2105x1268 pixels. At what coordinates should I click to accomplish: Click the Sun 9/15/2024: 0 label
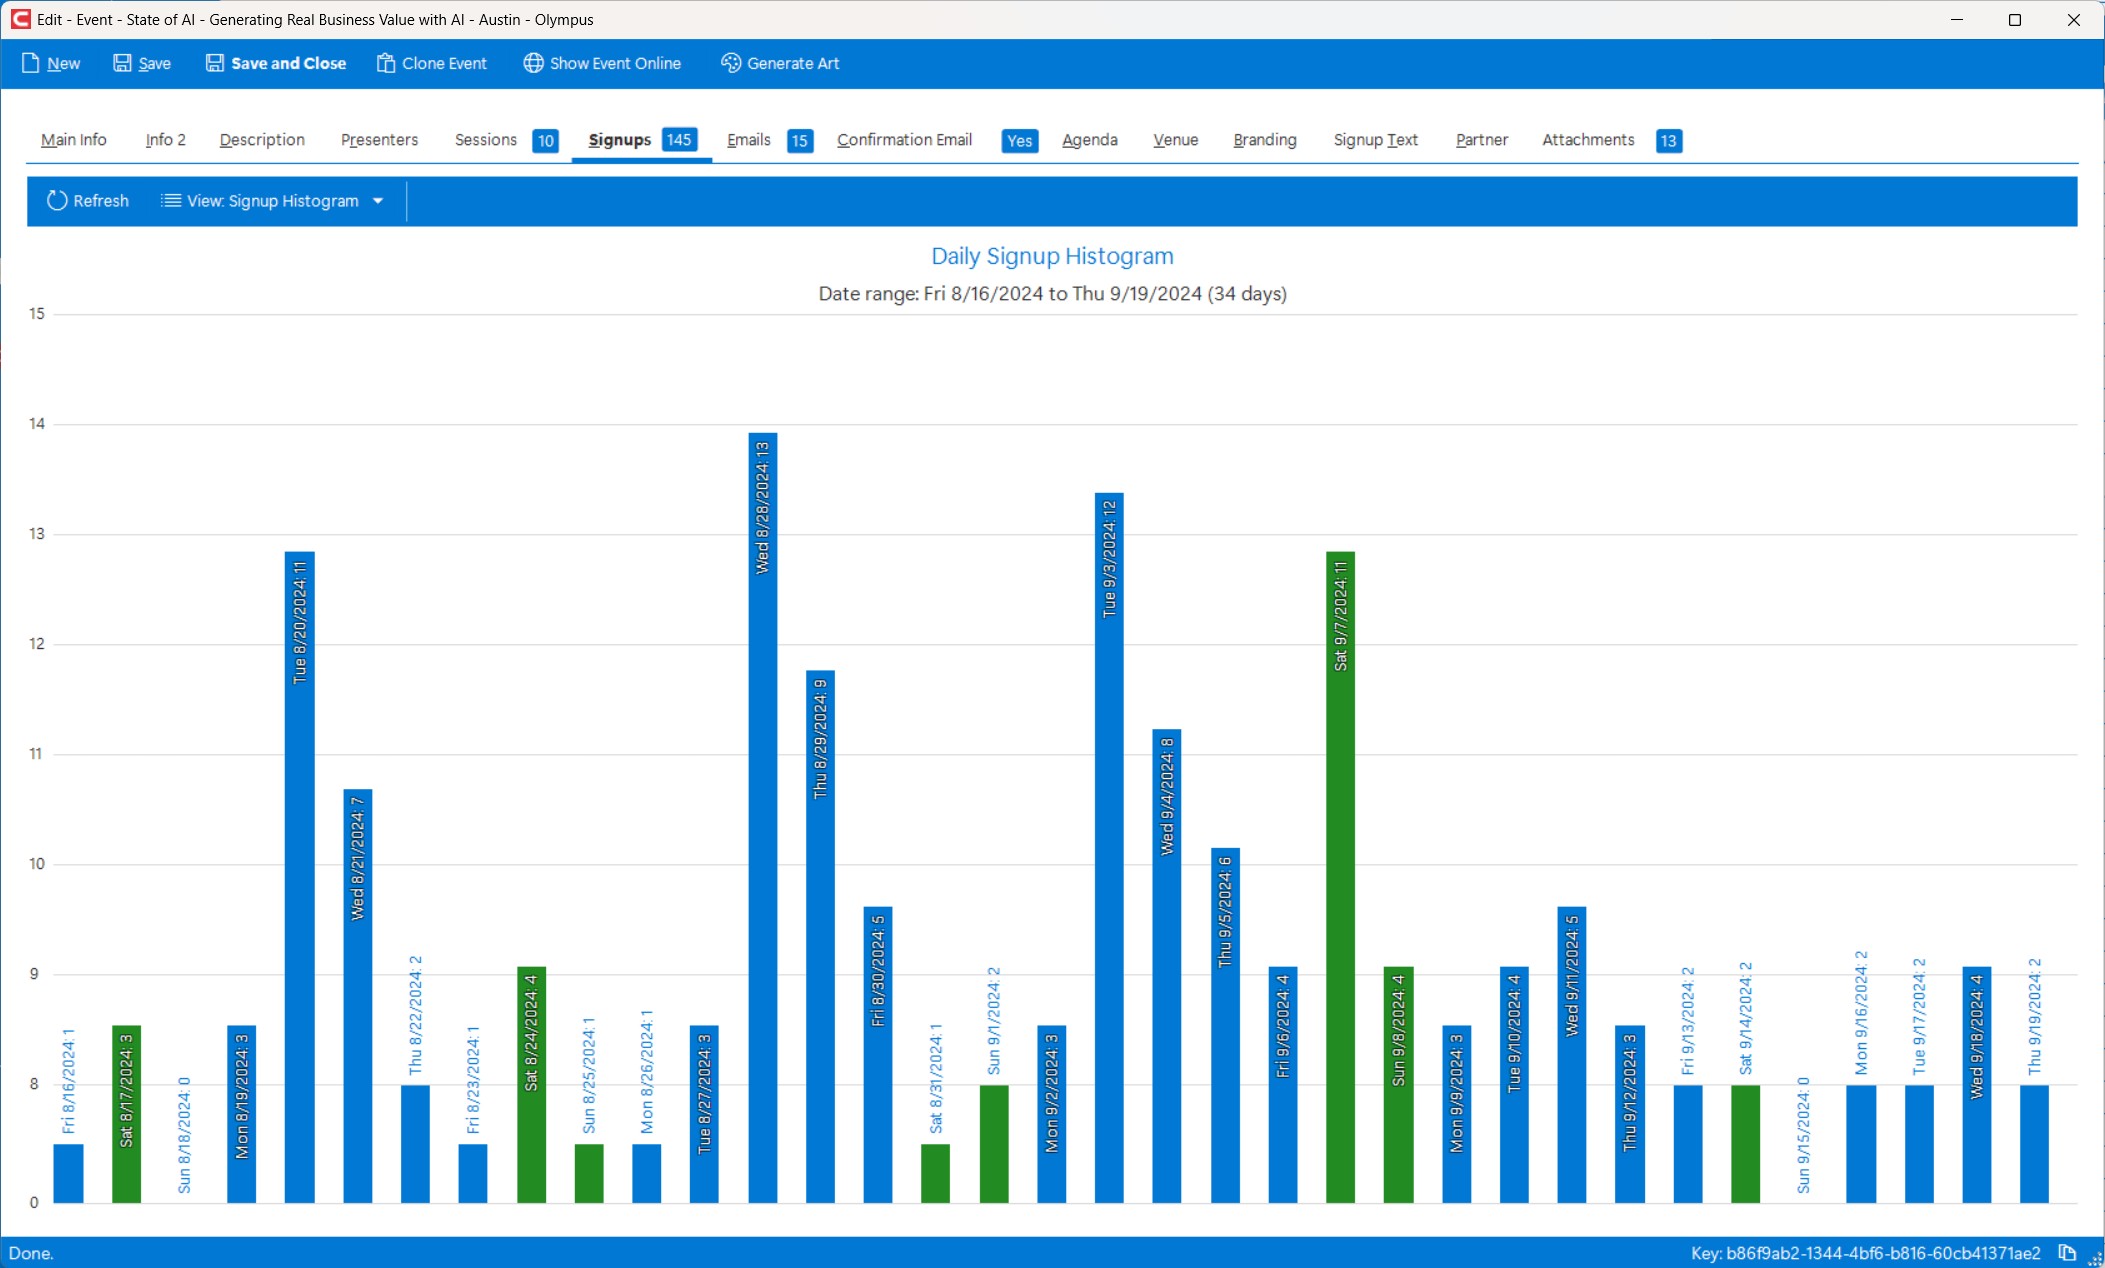point(1803,1136)
